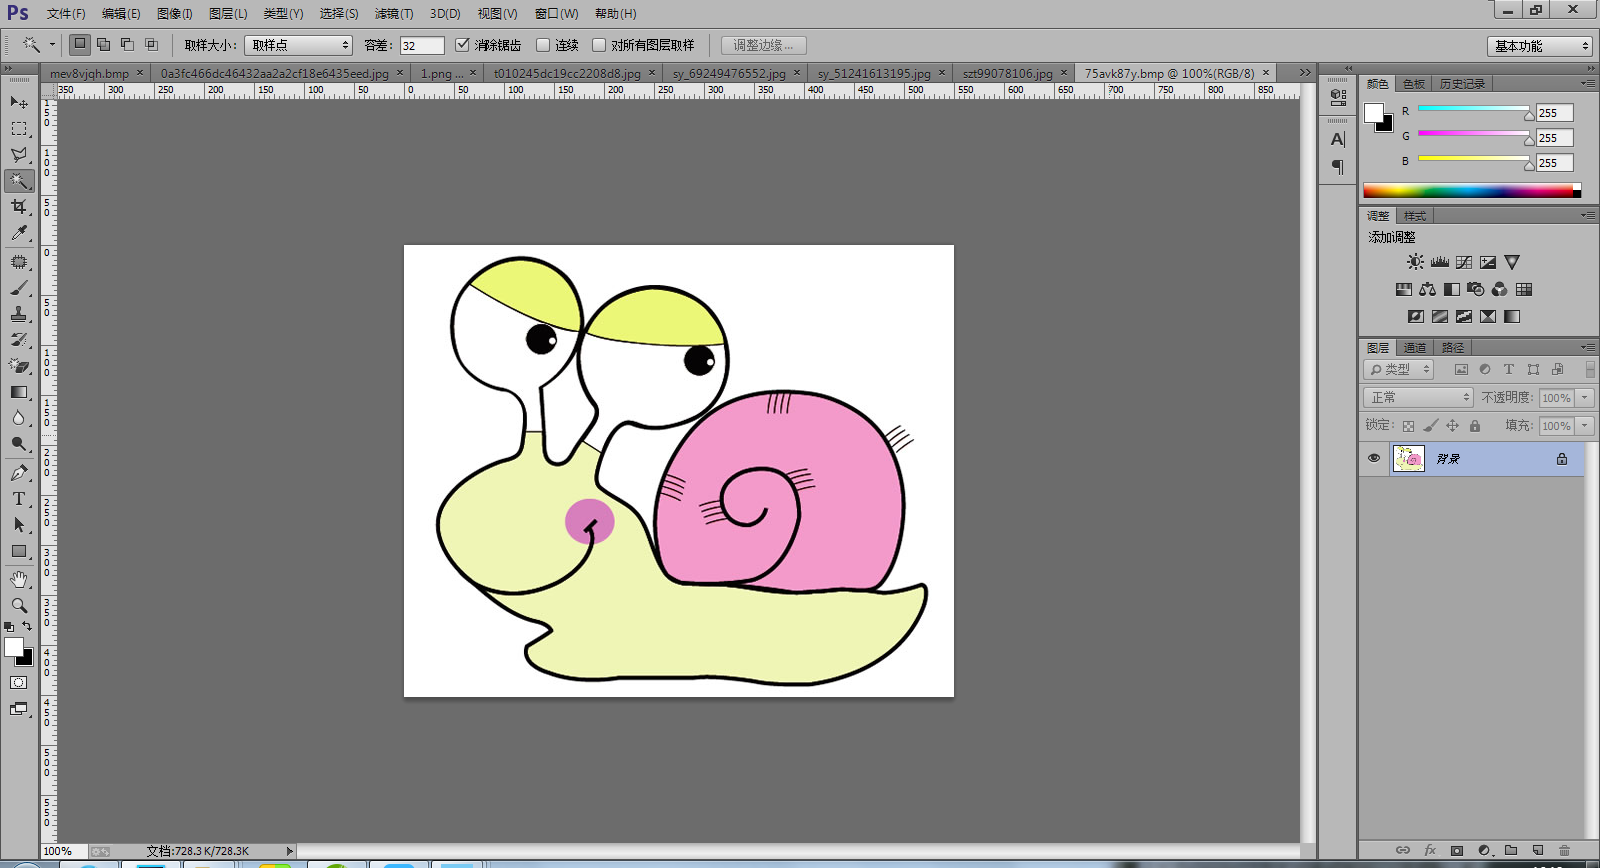Enable the 连续 contiguous checkbox
1600x868 pixels.
pyautogui.click(x=543, y=45)
